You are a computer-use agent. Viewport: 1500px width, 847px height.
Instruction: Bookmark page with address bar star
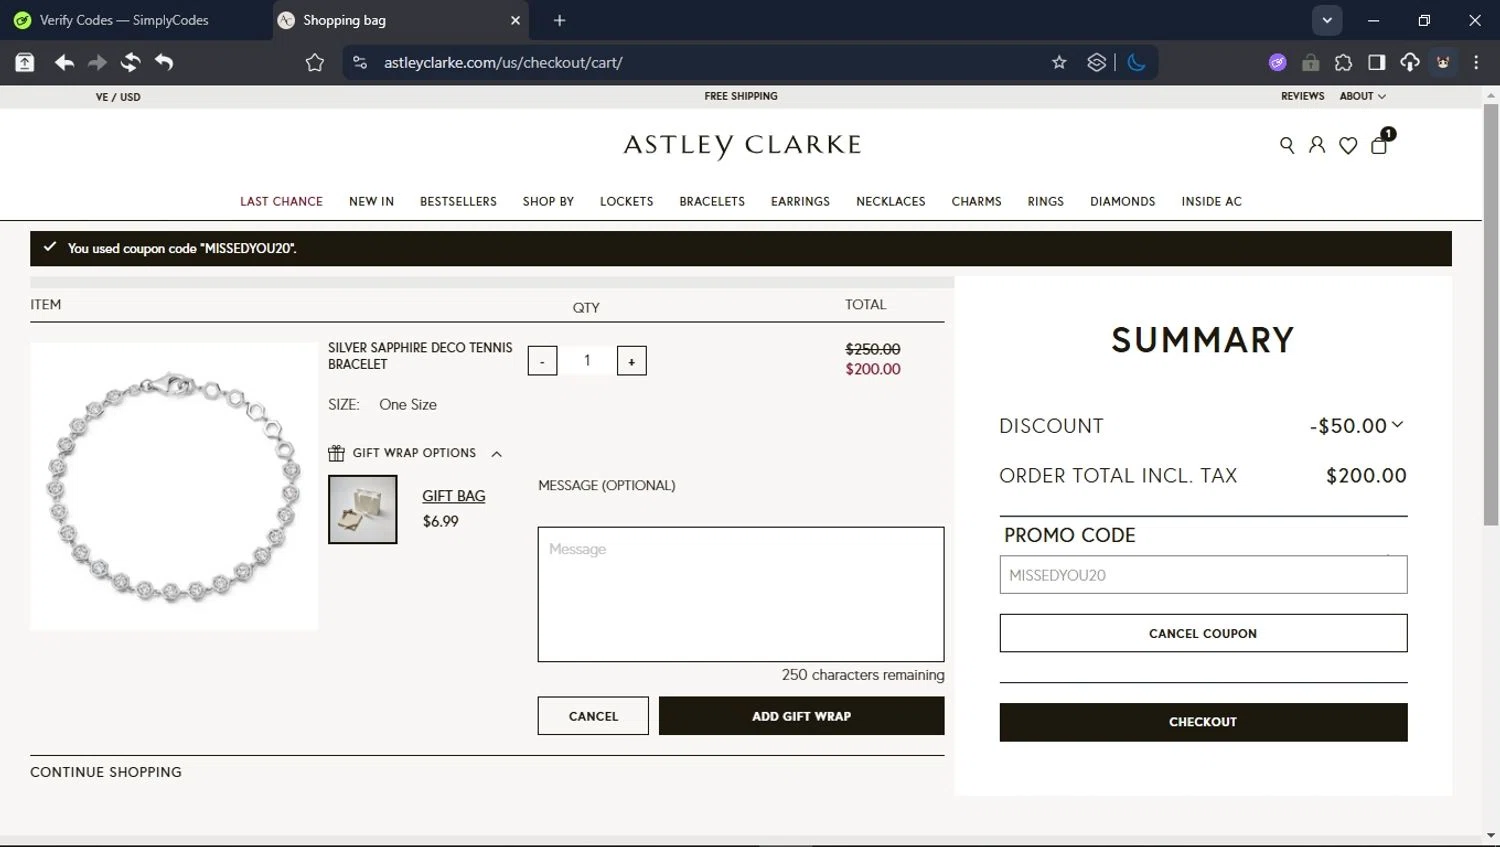[1059, 62]
